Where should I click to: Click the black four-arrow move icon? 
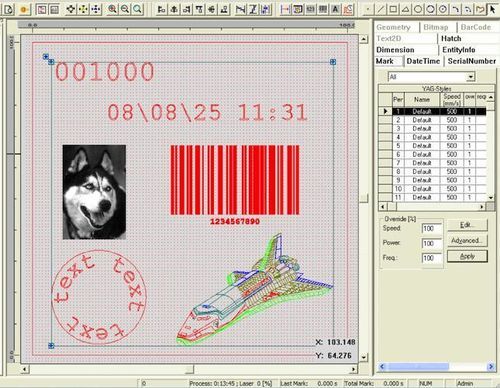click(x=71, y=9)
